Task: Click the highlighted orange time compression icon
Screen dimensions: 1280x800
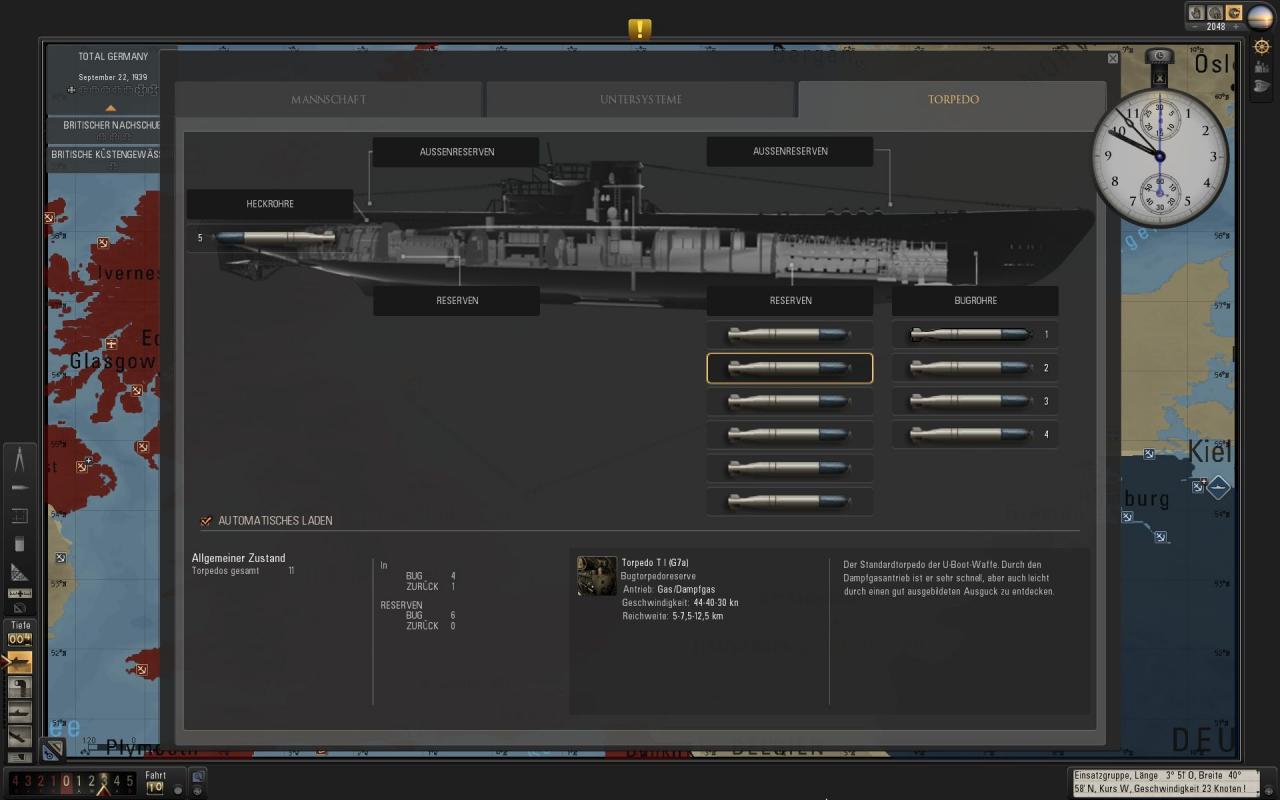Action: (x=1234, y=13)
